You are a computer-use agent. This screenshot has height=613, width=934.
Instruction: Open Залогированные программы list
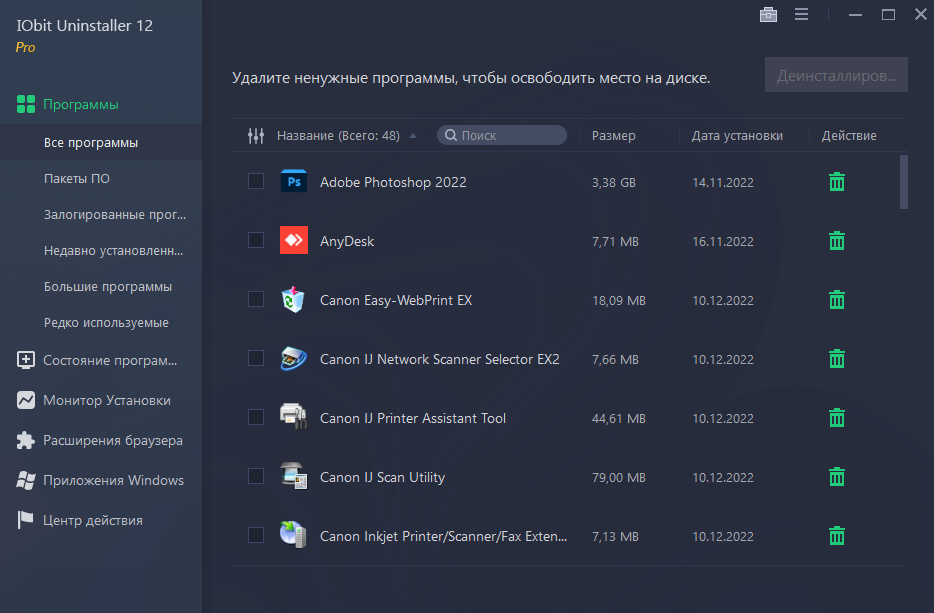tap(115, 214)
